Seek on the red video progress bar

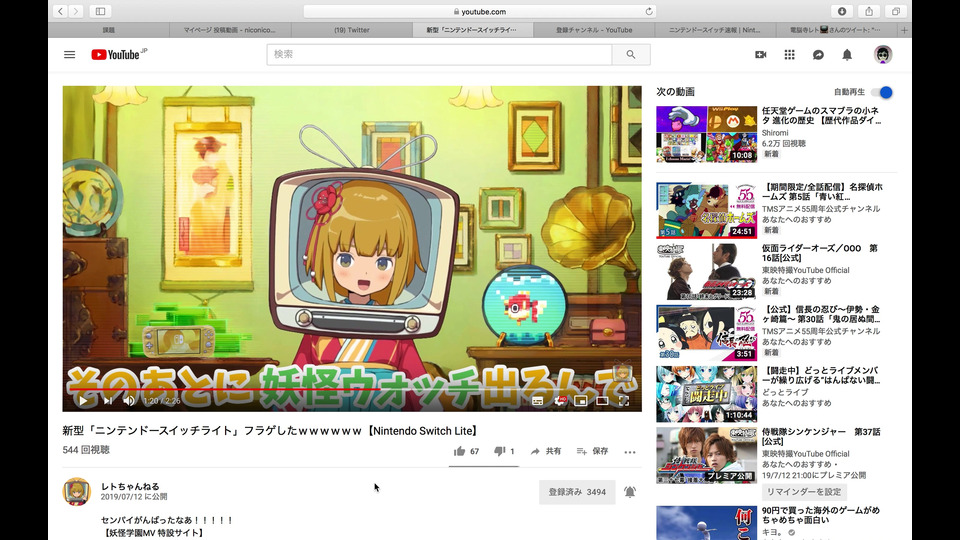(352, 388)
